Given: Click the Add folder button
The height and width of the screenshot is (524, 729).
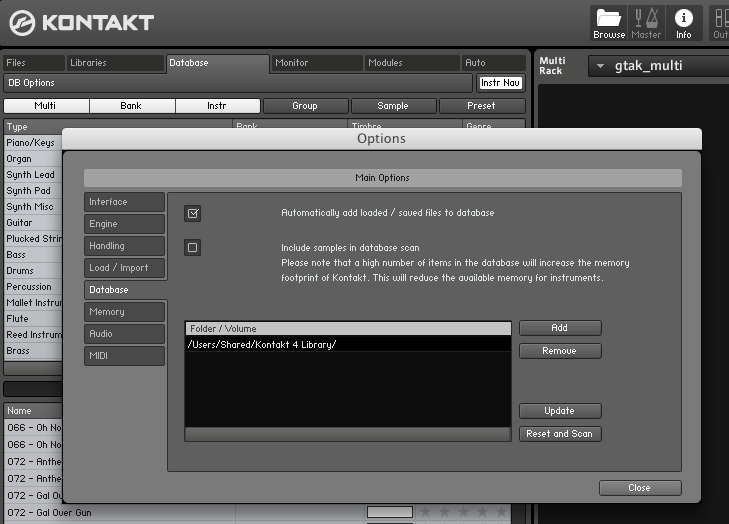Looking at the screenshot, I should tap(559, 328).
